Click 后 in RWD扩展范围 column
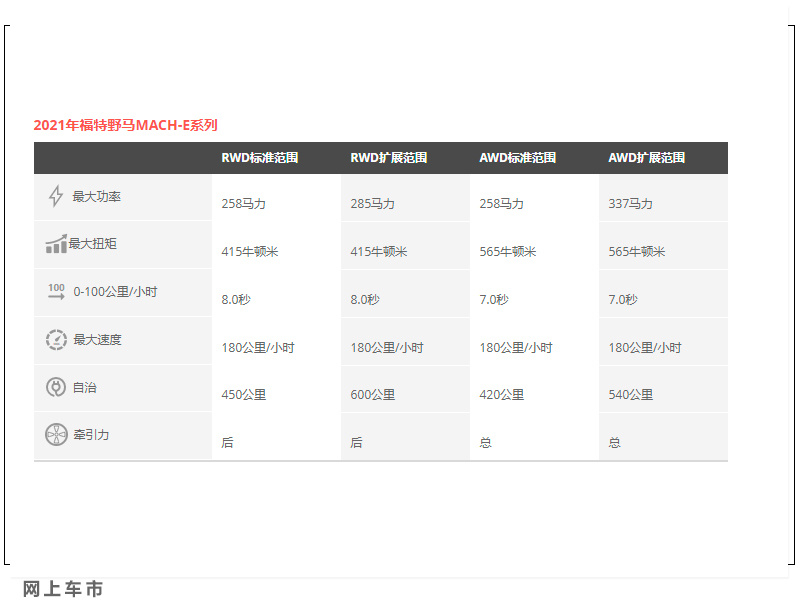This screenshot has width=800, height=600. pos(357,442)
